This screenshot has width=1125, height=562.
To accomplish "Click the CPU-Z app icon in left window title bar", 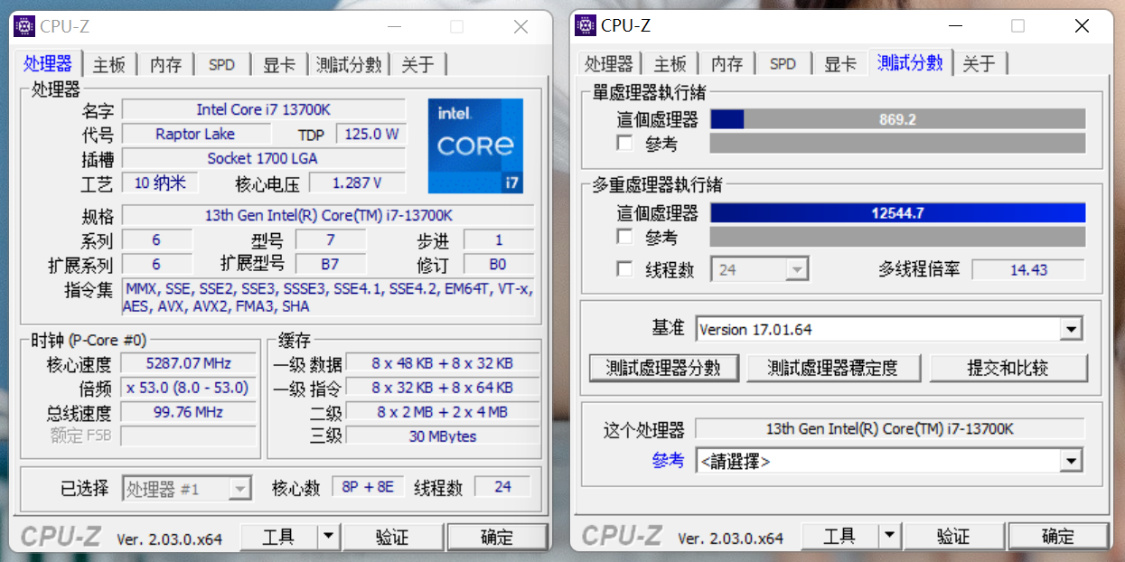I will pos(25,27).
